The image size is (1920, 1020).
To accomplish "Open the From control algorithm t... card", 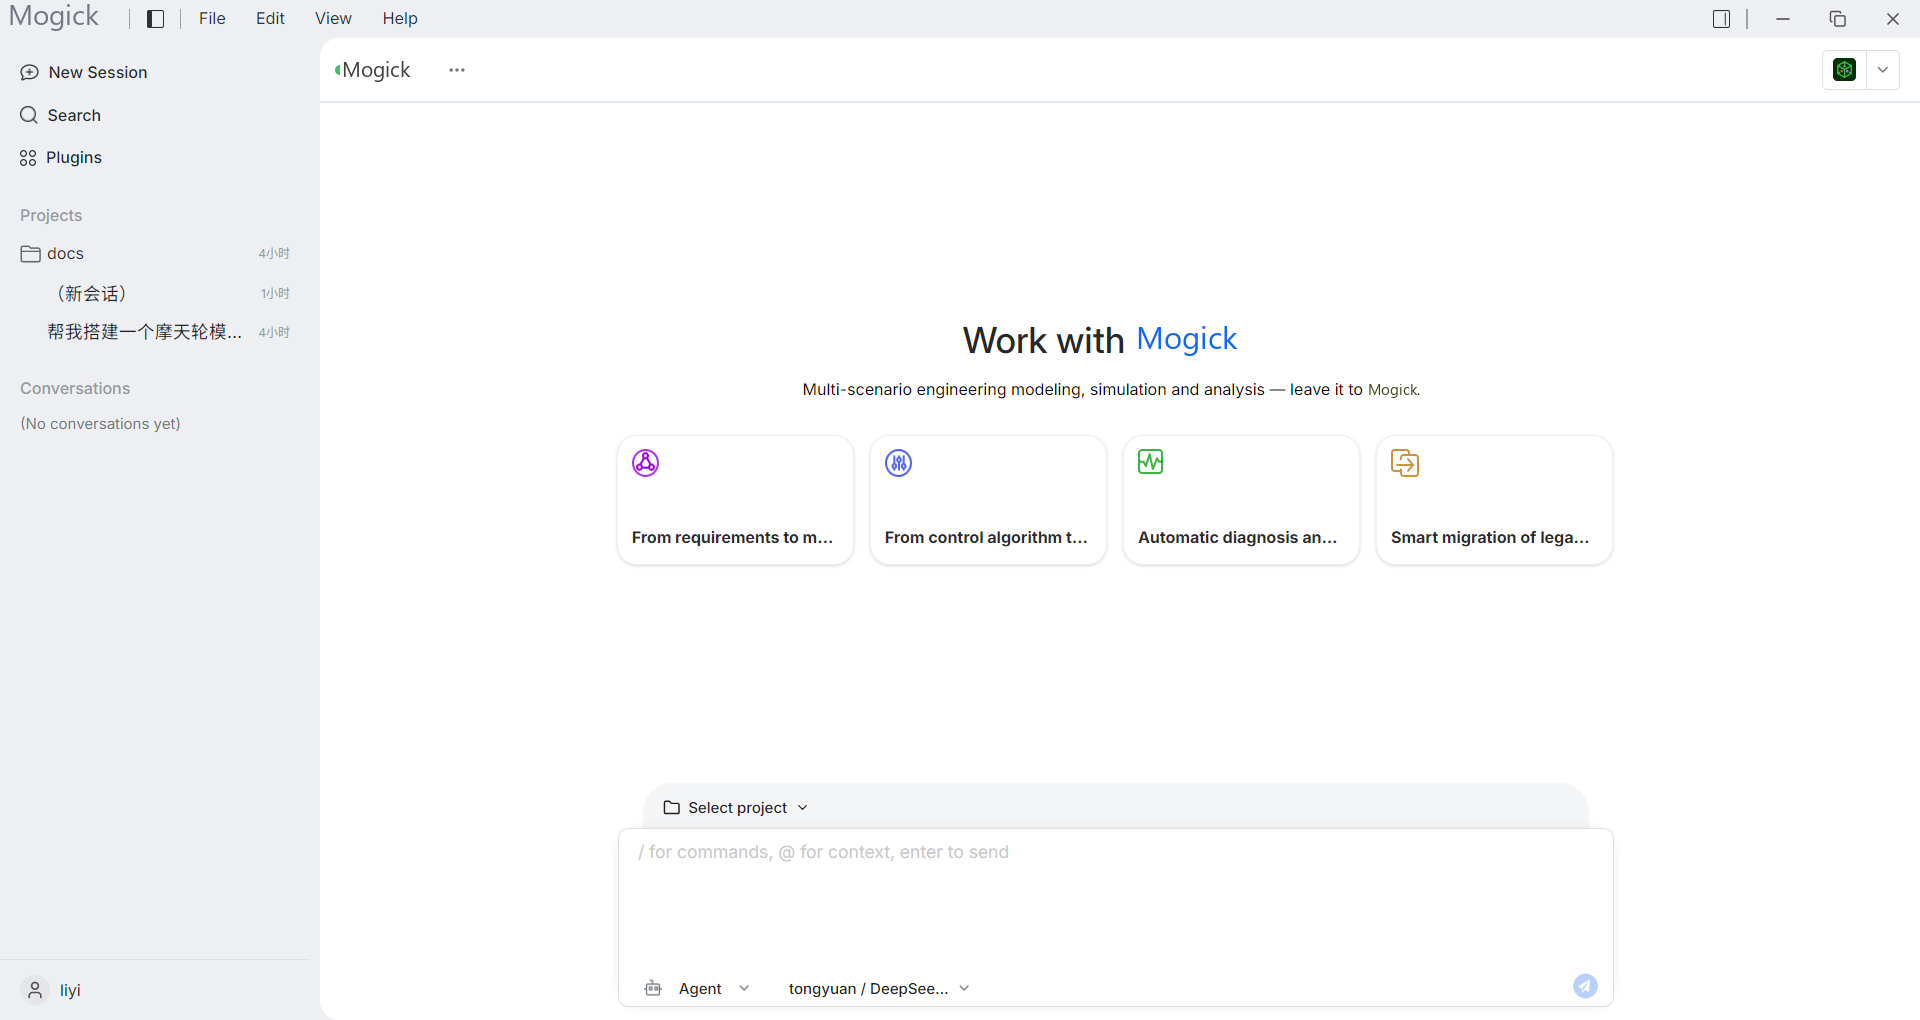I will click(988, 500).
